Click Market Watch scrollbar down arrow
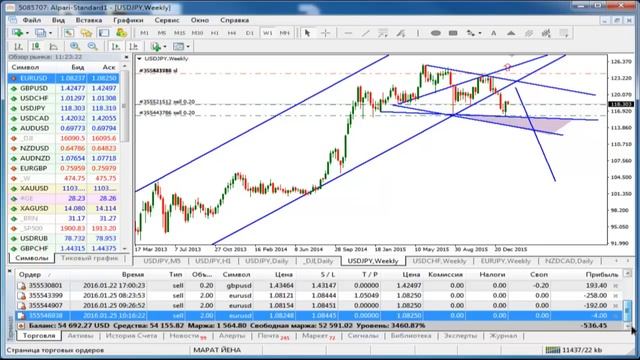 point(125,249)
